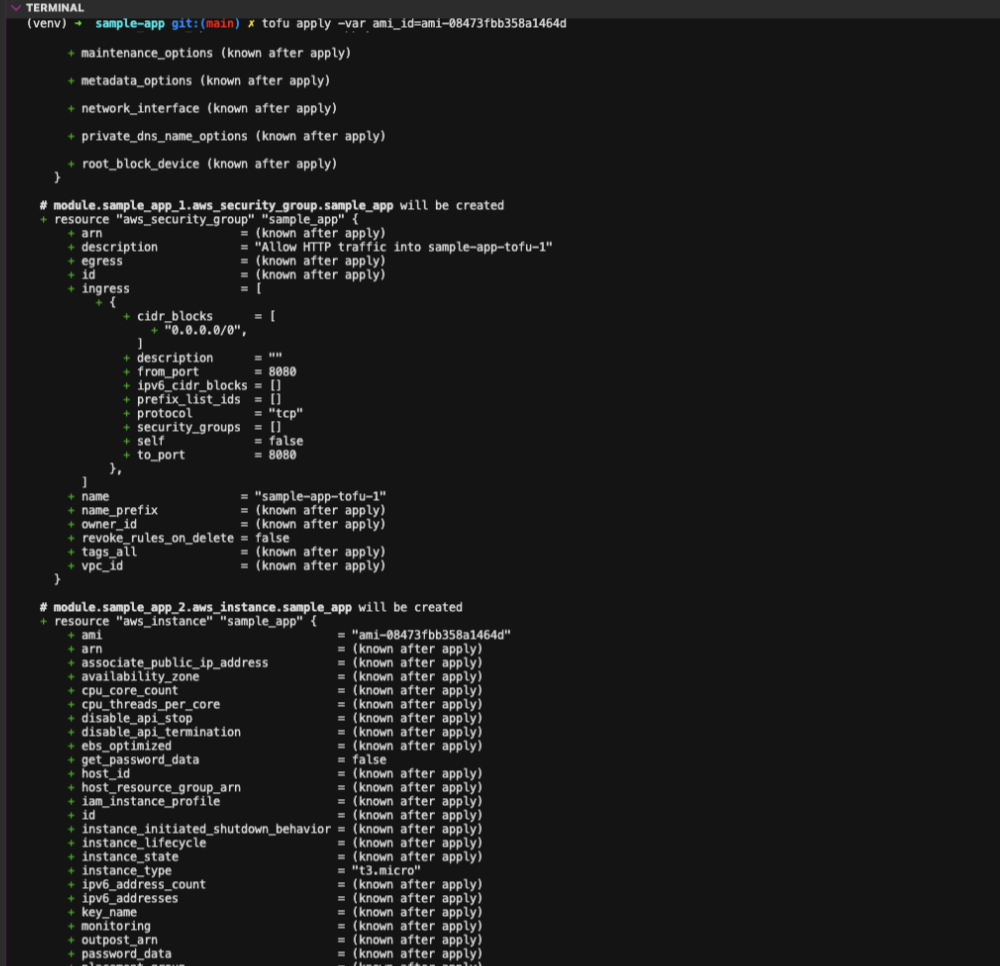Click the get_password_data attribute line
Viewport: 1000px width, 966px height.
[x=140, y=760]
